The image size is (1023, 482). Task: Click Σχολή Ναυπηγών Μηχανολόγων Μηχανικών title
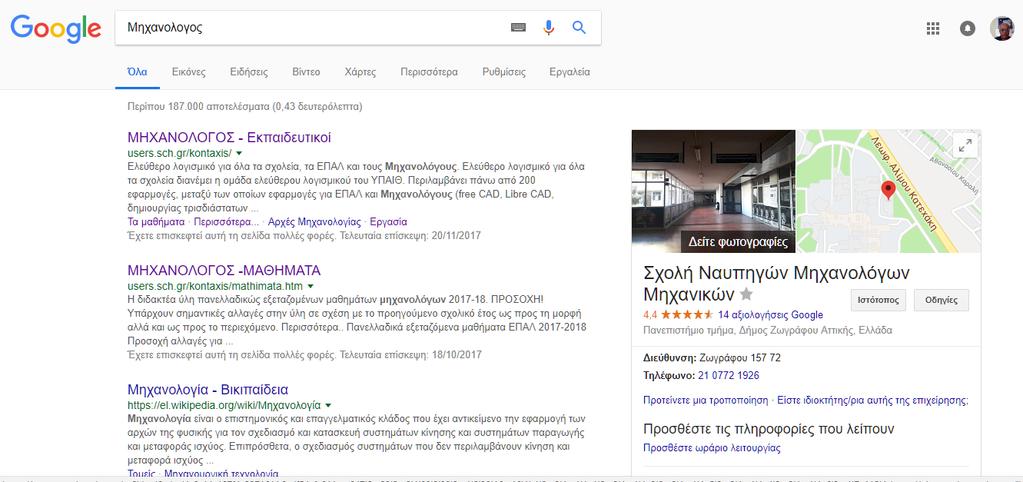(x=776, y=282)
